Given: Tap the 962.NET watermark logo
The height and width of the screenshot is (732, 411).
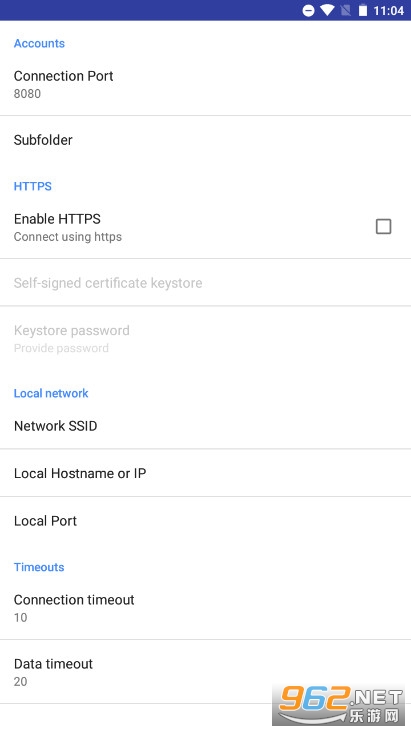Looking at the screenshot, I should pyautogui.click(x=340, y=704).
